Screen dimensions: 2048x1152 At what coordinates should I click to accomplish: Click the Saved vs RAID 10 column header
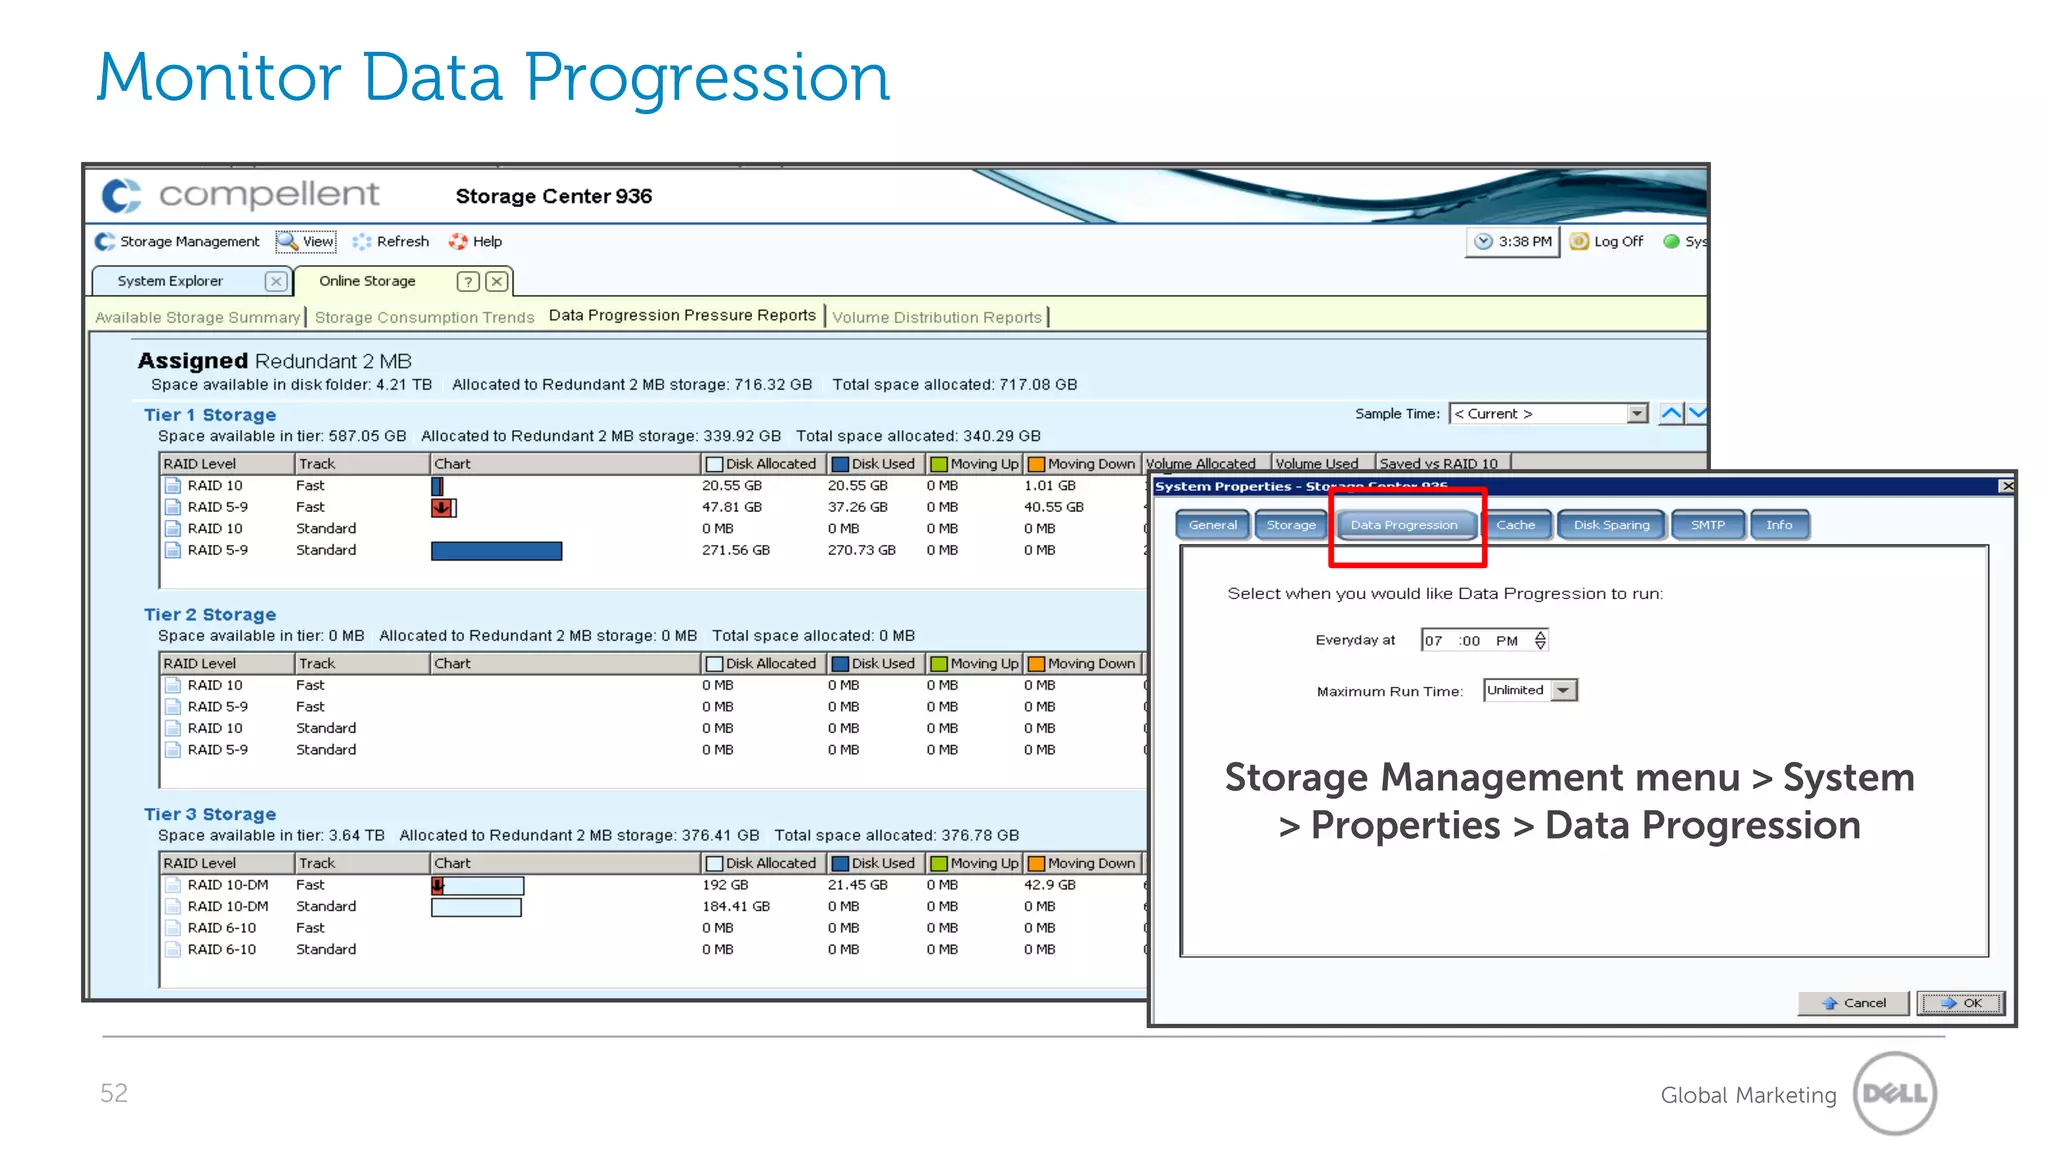[x=1444, y=464]
